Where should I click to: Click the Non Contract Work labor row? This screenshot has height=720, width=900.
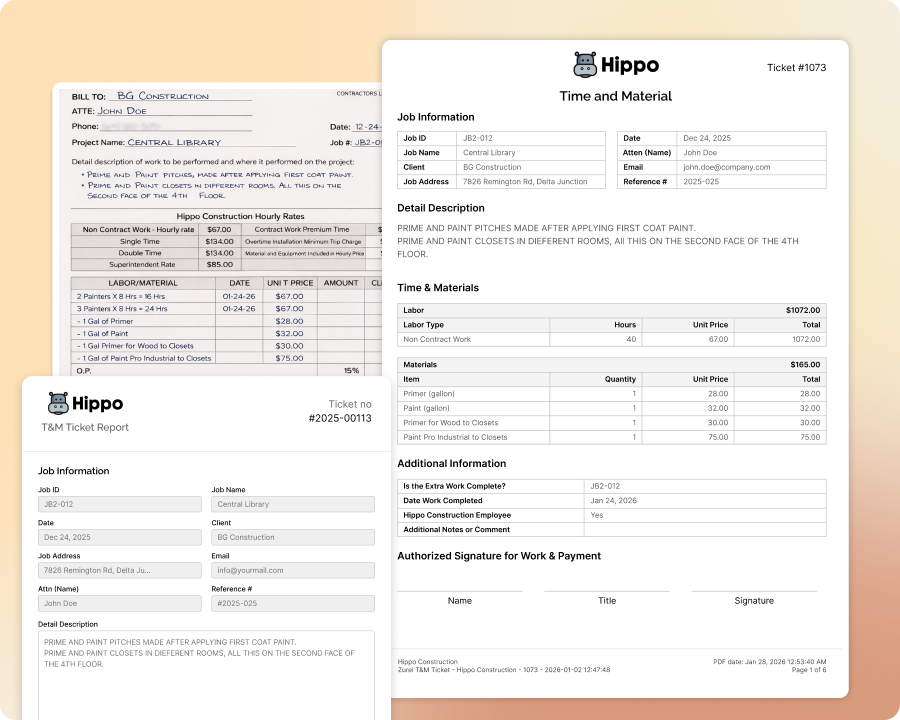(x=612, y=339)
